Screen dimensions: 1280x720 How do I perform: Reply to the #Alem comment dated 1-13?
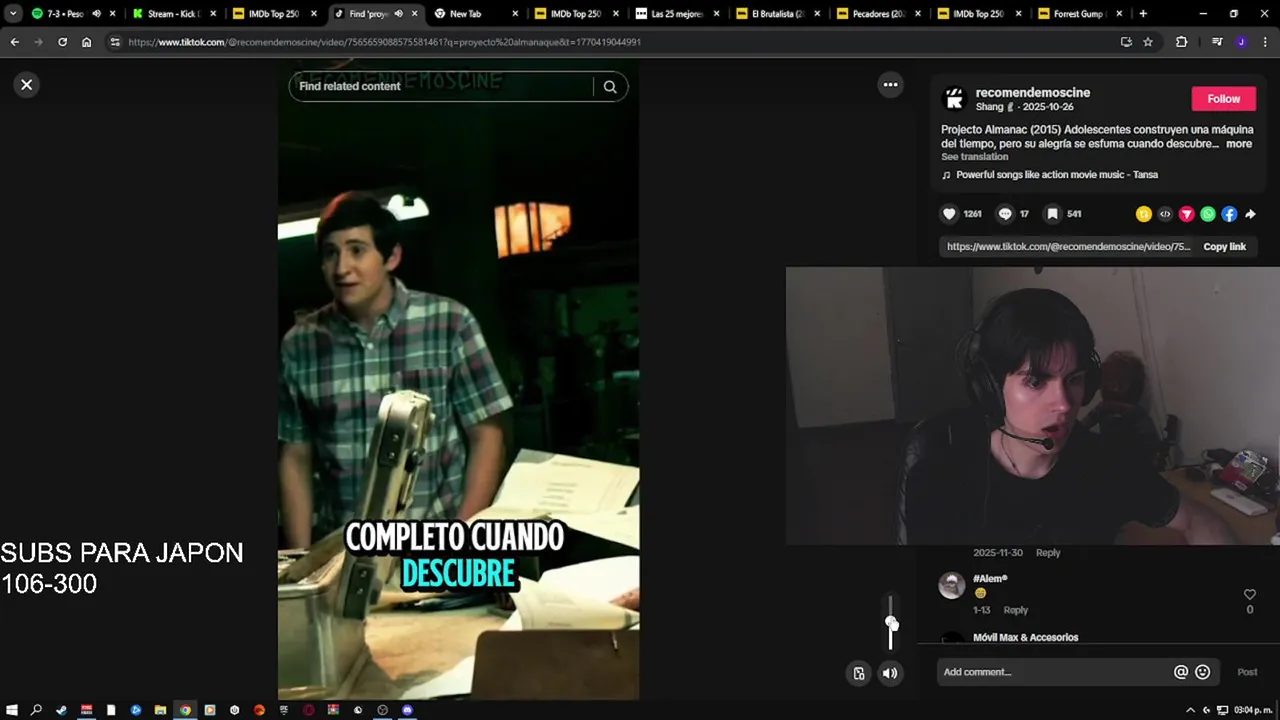coord(1015,610)
